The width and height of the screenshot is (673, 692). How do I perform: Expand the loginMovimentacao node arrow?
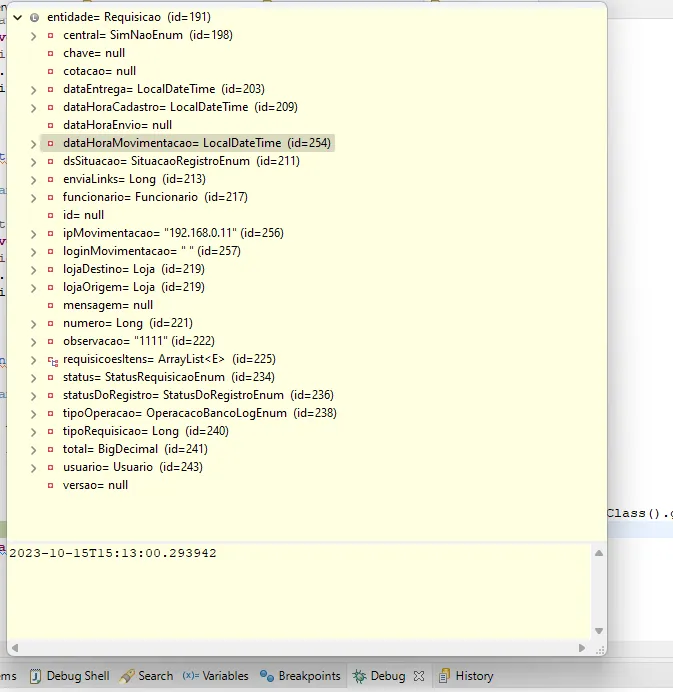[x=34, y=252]
